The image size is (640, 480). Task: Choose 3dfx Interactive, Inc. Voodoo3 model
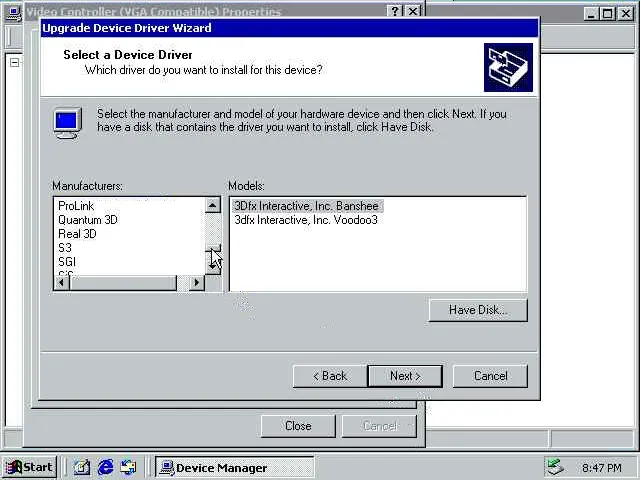pyautogui.click(x=306, y=220)
